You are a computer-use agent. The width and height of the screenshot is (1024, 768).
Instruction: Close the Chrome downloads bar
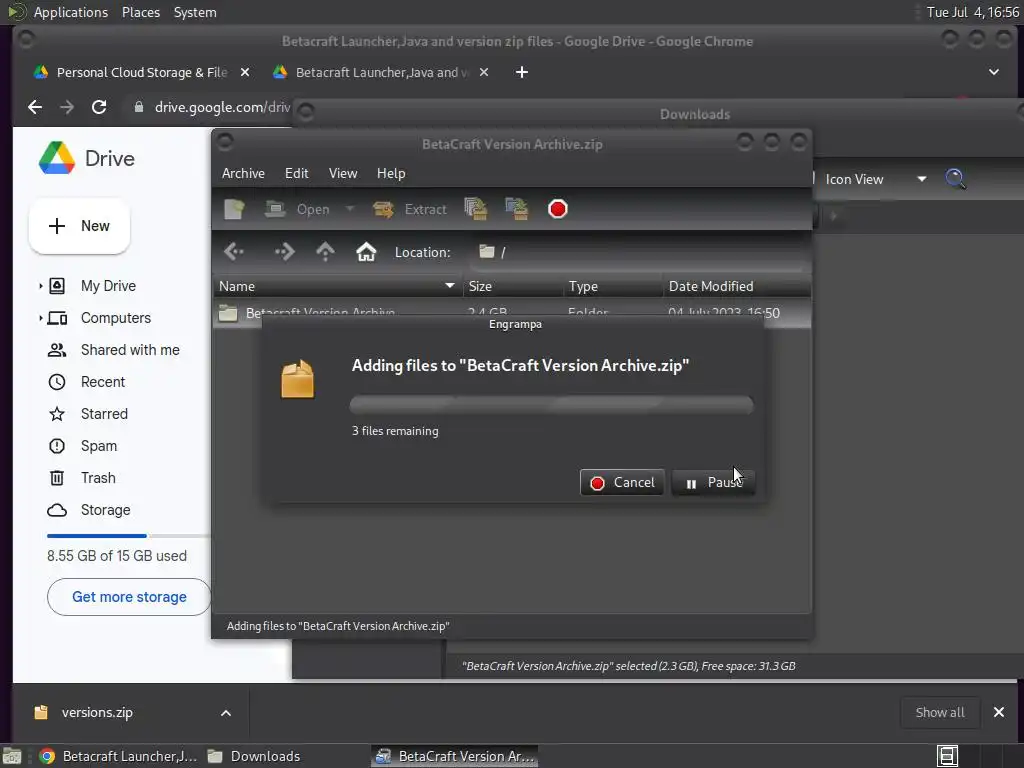pos(999,712)
